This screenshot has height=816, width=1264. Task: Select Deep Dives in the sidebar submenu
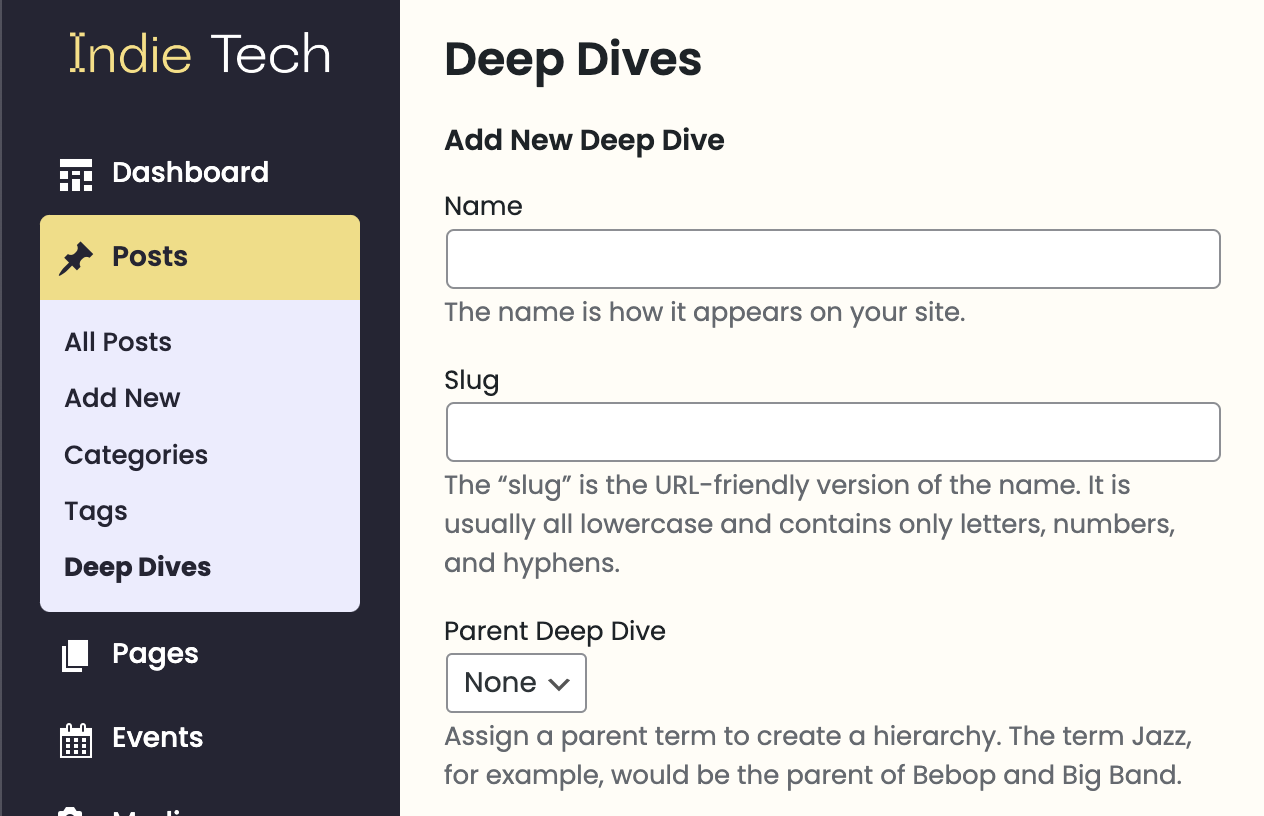tap(137, 567)
